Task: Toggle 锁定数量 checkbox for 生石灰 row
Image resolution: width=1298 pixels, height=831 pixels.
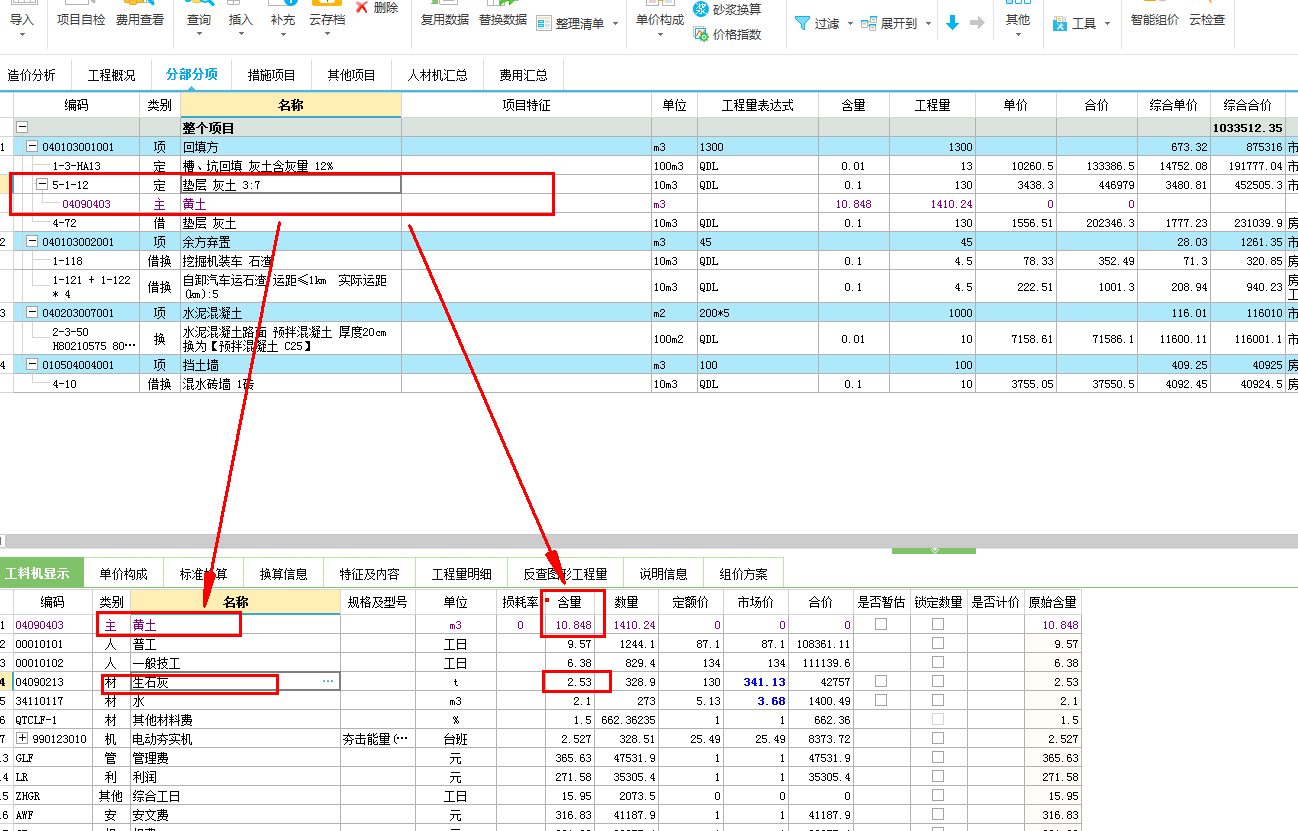Action: (938, 681)
